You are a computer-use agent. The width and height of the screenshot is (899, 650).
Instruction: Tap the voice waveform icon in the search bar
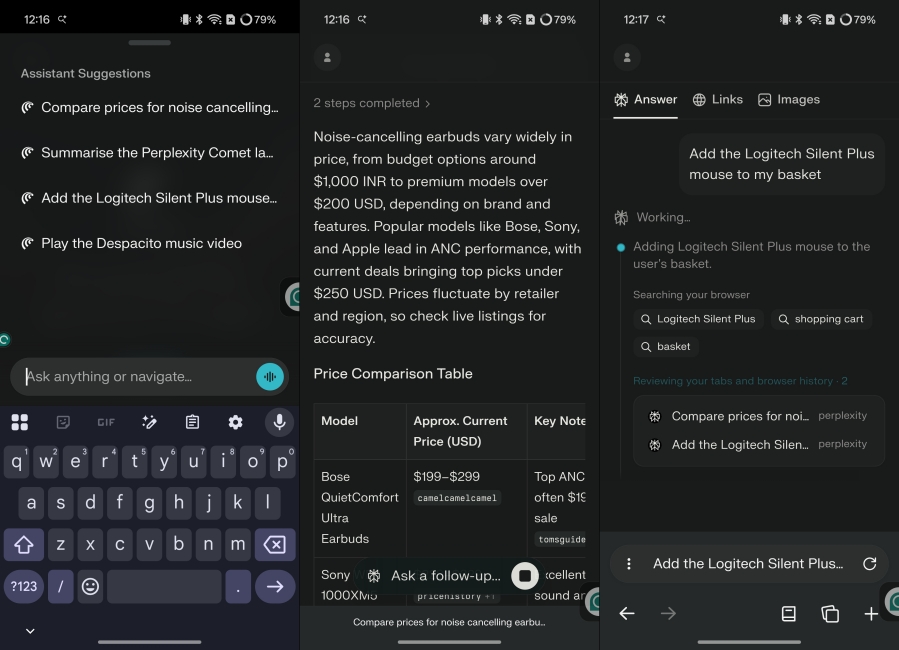tap(269, 377)
